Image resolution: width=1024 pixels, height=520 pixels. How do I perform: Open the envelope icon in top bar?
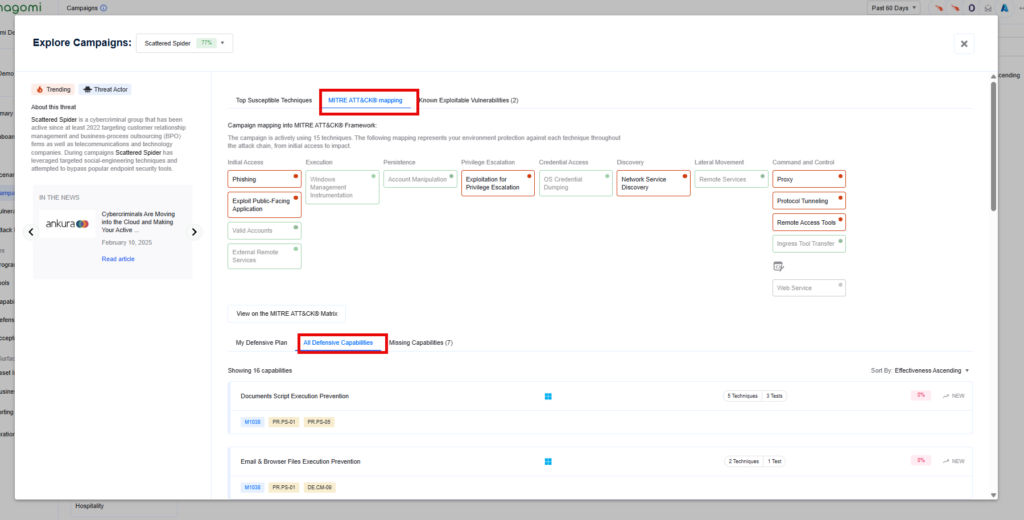[988, 8]
